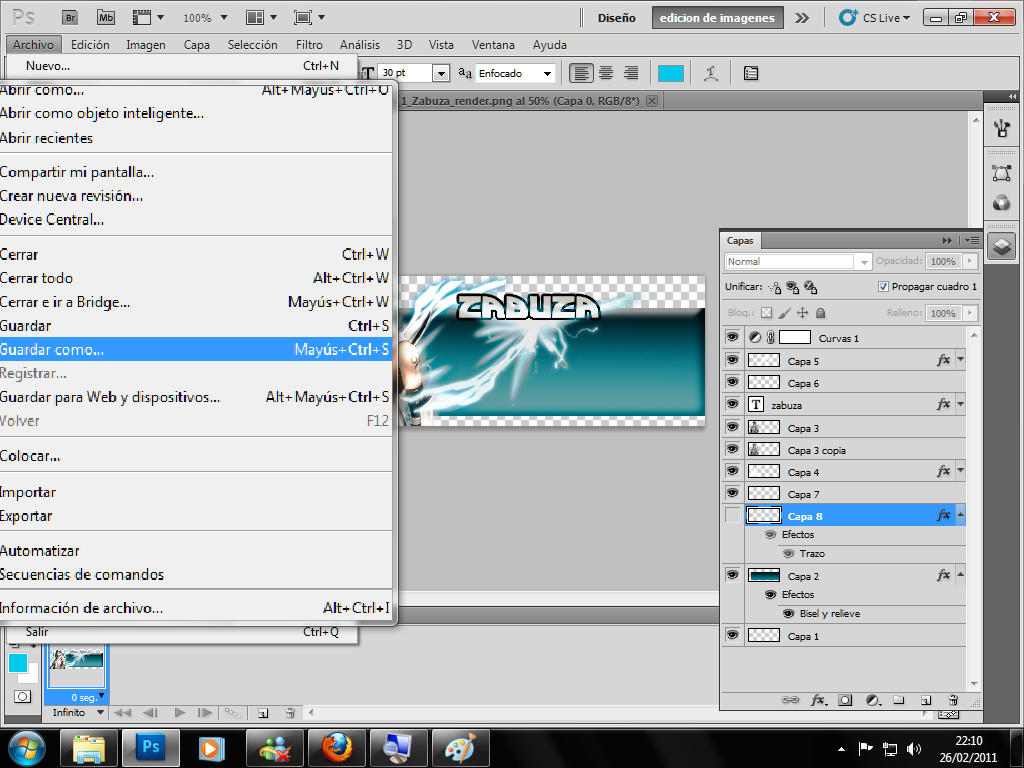This screenshot has width=1024, height=768.
Task: Toggle the character and paragraph panels
Action: tap(751, 73)
